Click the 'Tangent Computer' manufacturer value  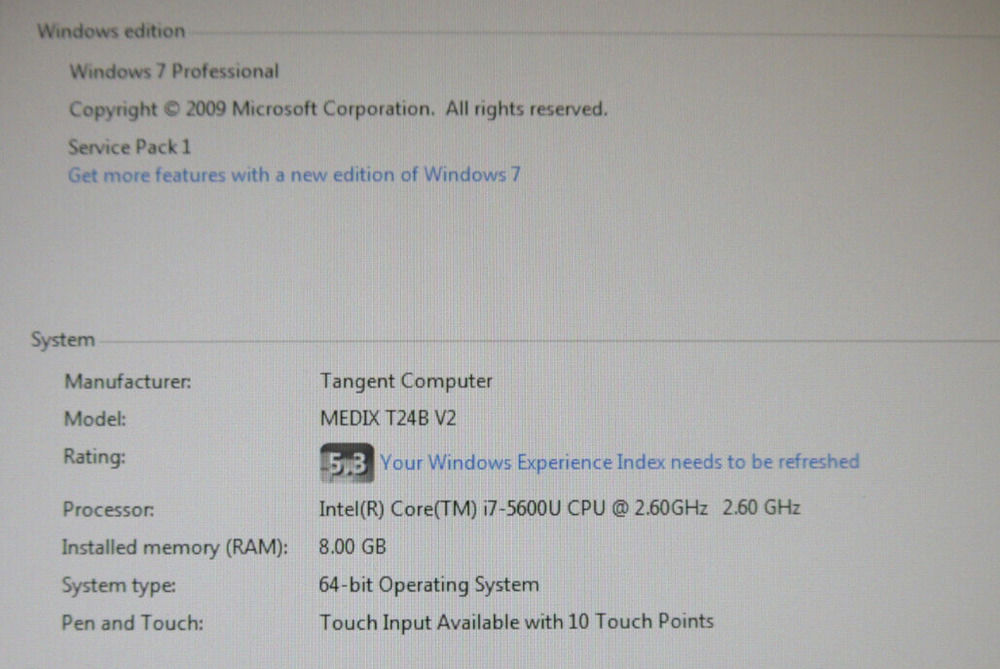pyautogui.click(x=406, y=381)
